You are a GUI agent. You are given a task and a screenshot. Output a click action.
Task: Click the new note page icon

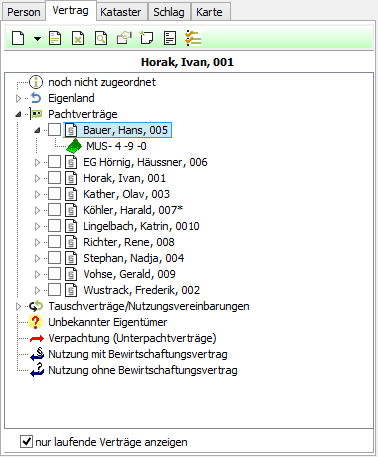coord(146,38)
